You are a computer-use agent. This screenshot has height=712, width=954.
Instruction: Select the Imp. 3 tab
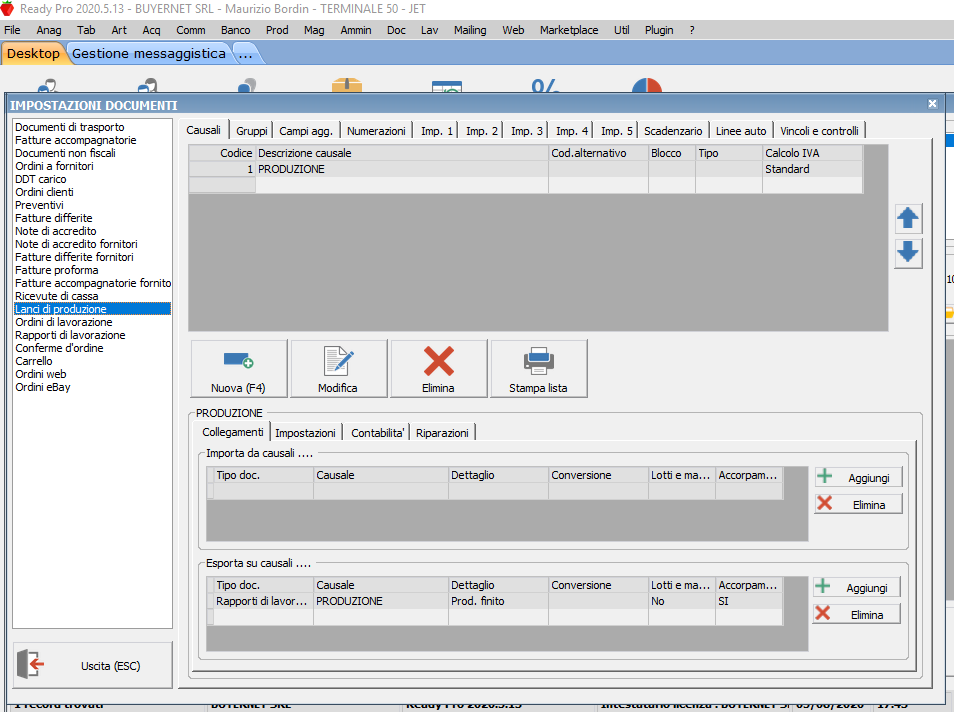point(527,131)
